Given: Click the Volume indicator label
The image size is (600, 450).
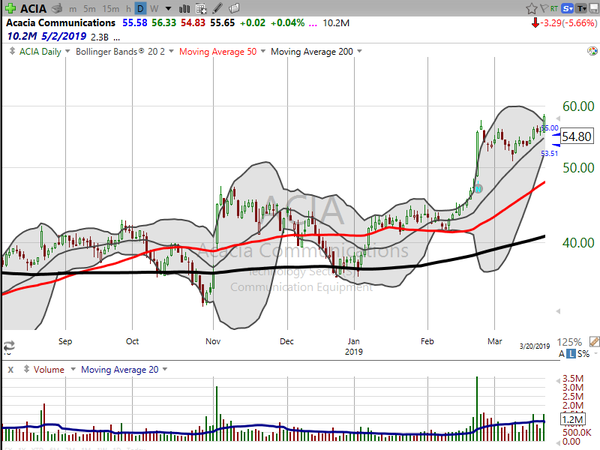Looking at the screenshot, I should 49,370.
